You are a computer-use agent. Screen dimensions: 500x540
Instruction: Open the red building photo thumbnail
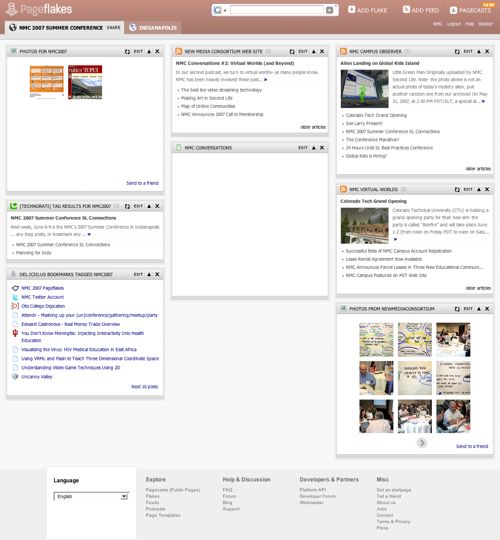[x=85, y=82]
